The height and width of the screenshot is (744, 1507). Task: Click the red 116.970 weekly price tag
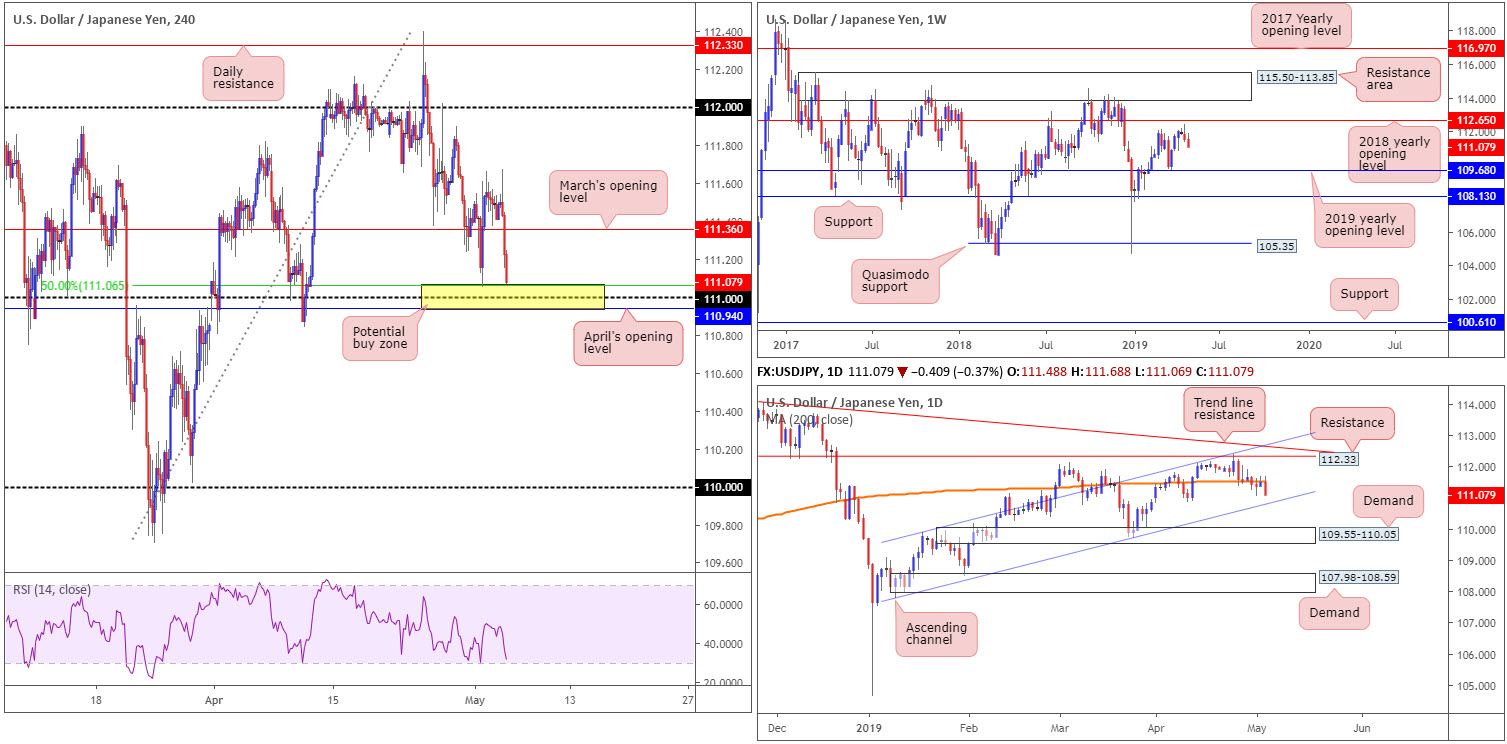1475,47
